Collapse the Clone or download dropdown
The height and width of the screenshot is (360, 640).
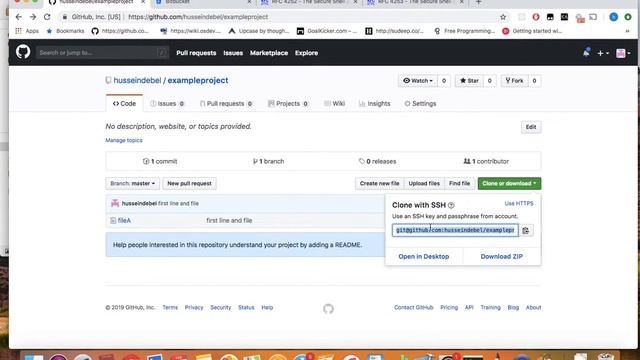(x=509, y=184)
